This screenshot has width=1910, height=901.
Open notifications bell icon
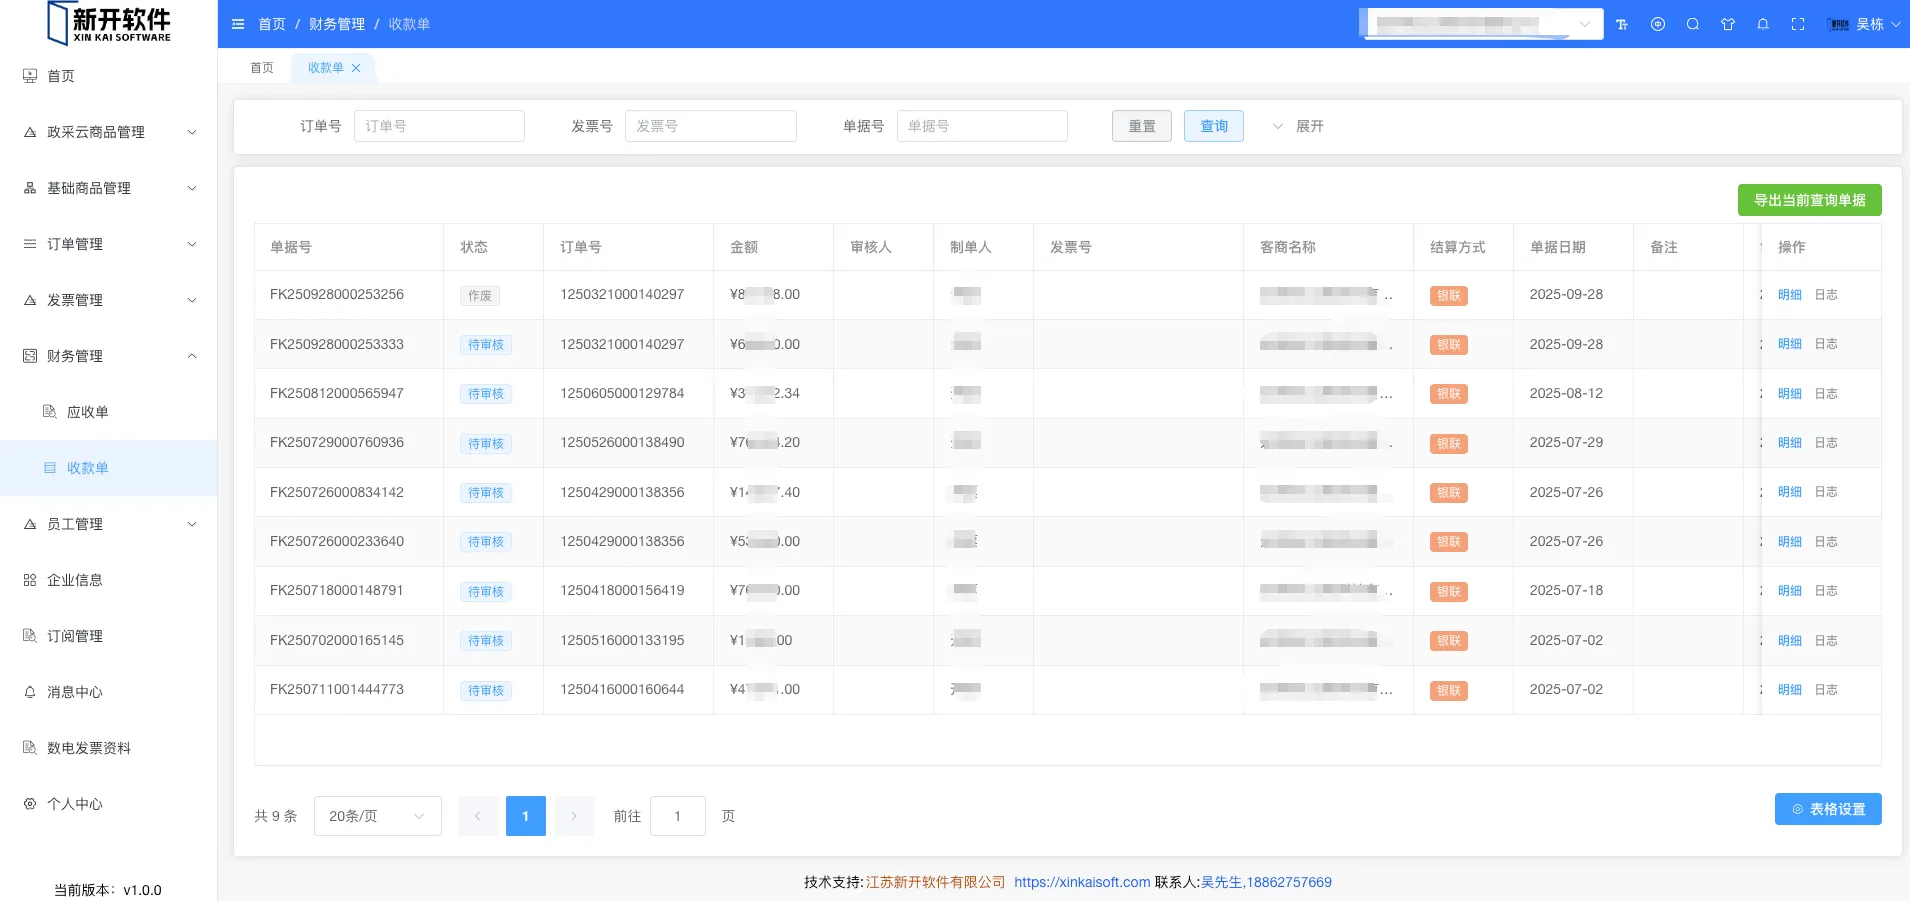[x=1763, y=24]
